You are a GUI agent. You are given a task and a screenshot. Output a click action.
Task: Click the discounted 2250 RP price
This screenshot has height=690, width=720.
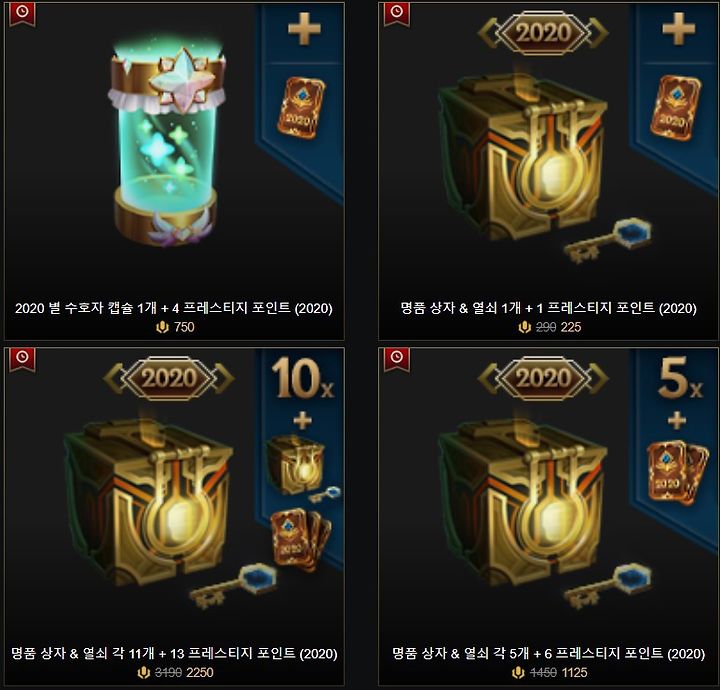200,673
